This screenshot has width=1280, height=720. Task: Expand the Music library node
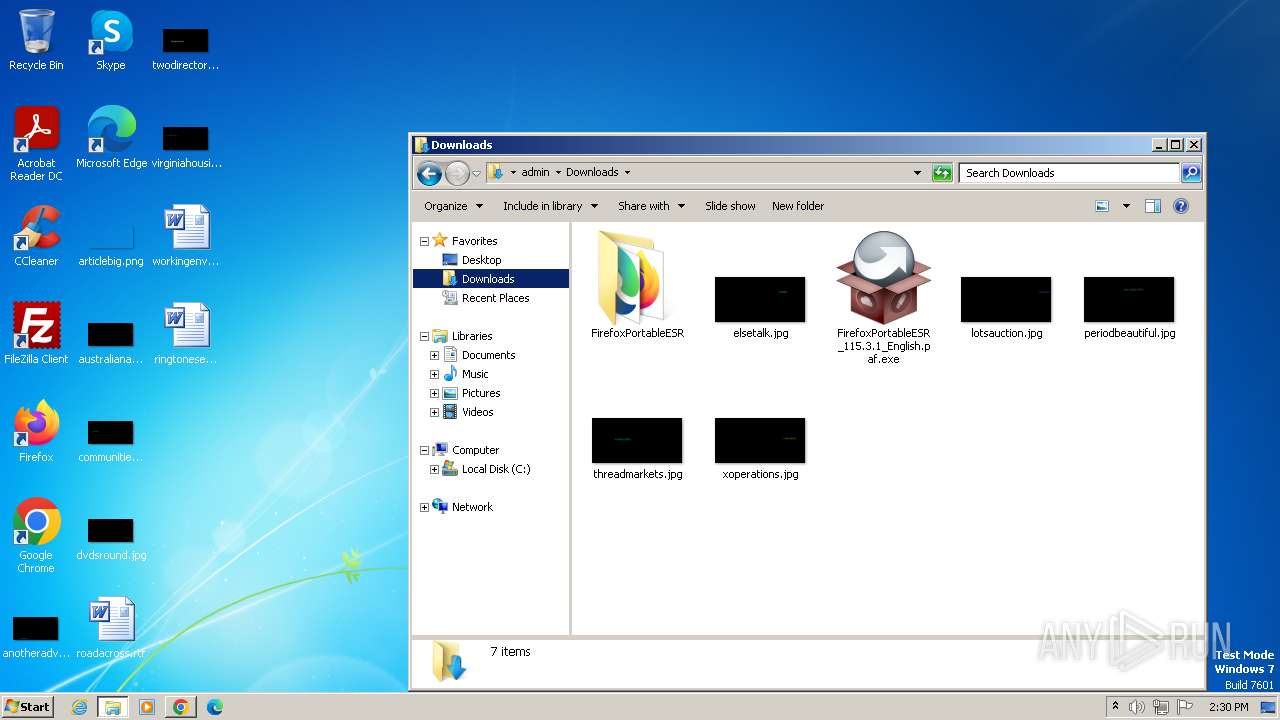pos(434,374)
